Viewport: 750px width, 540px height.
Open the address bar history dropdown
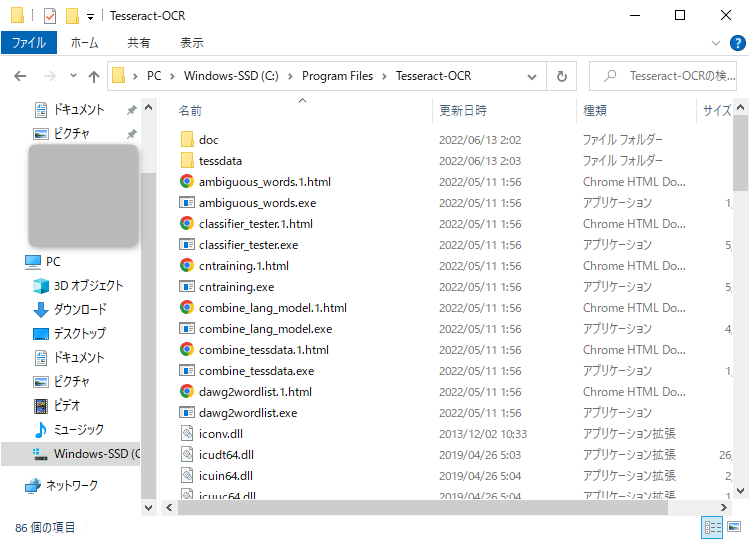(x=531, y=77)
